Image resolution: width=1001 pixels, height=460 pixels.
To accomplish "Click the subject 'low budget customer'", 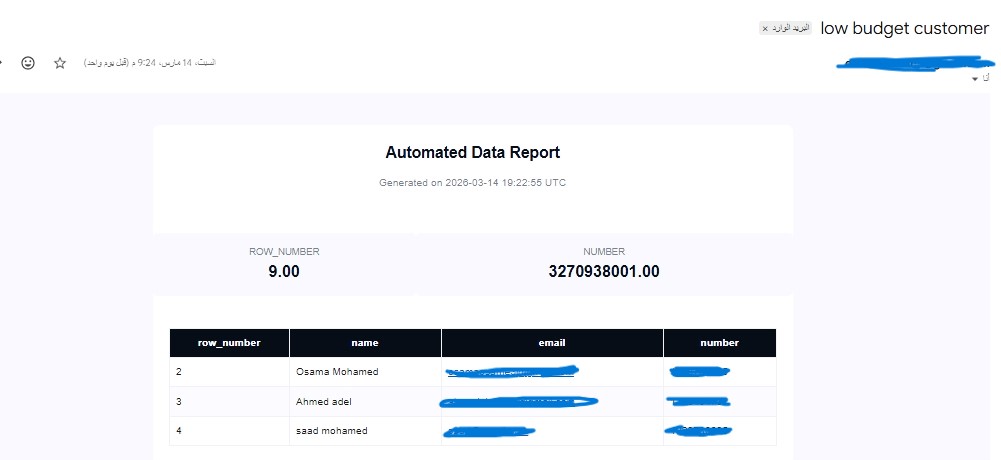I will pos(904,28).
